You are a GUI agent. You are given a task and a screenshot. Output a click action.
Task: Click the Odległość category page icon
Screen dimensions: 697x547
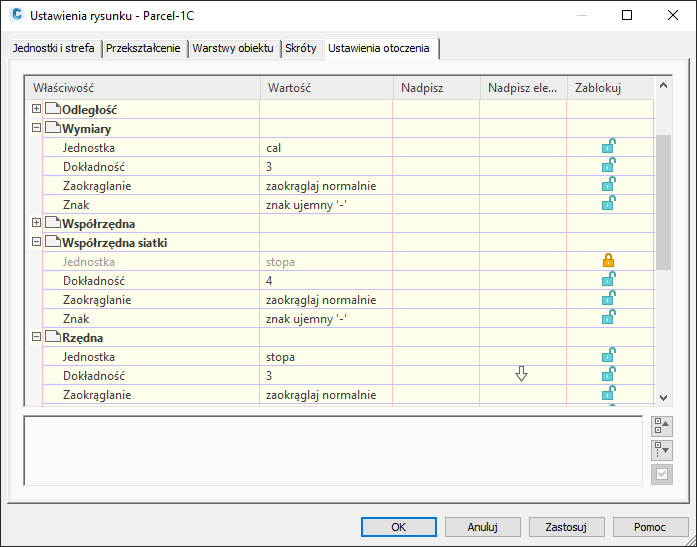(53, 109)
